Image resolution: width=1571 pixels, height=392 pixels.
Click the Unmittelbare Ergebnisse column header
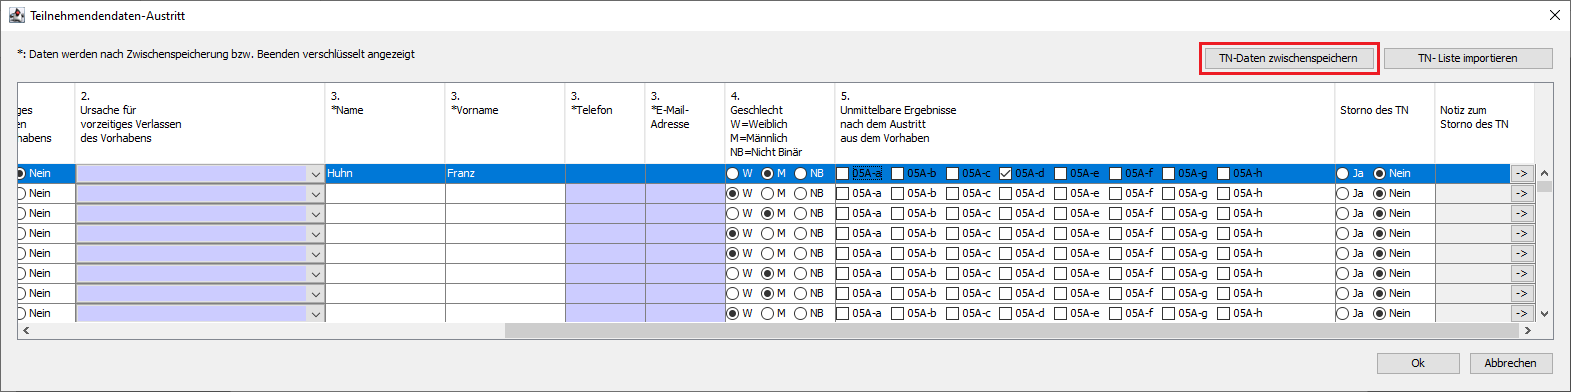tap(1085, 124)
